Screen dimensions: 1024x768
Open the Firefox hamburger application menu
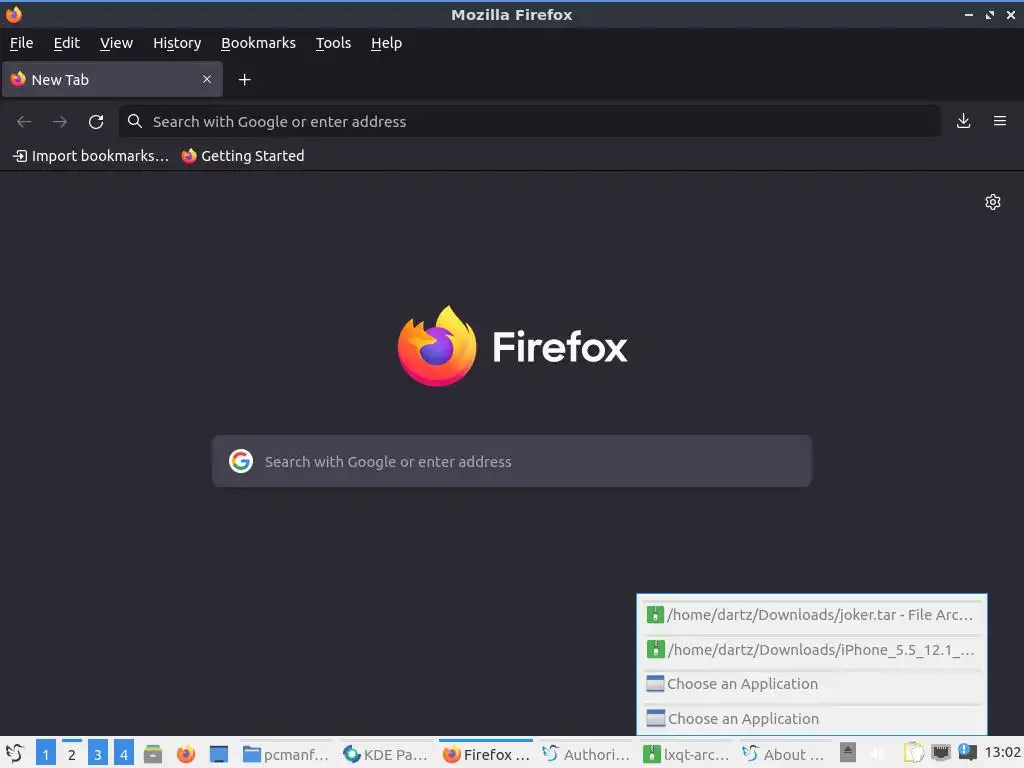[x=1000, y=121]
